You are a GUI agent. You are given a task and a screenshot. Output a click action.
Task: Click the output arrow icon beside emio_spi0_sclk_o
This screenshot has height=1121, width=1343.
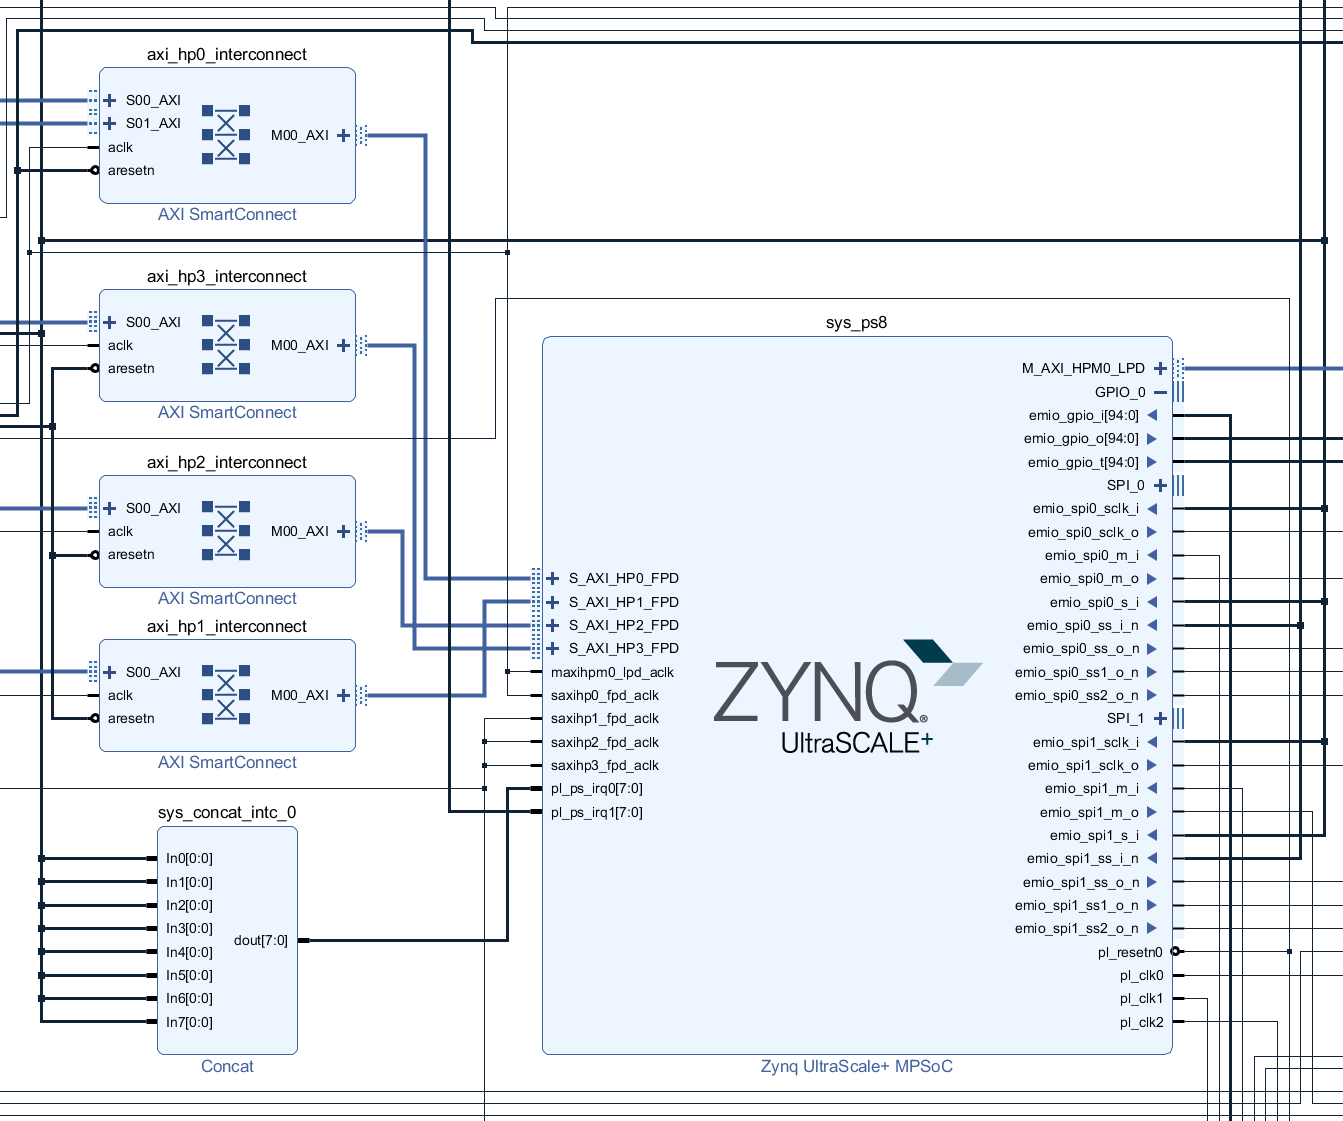[1152, 532]
